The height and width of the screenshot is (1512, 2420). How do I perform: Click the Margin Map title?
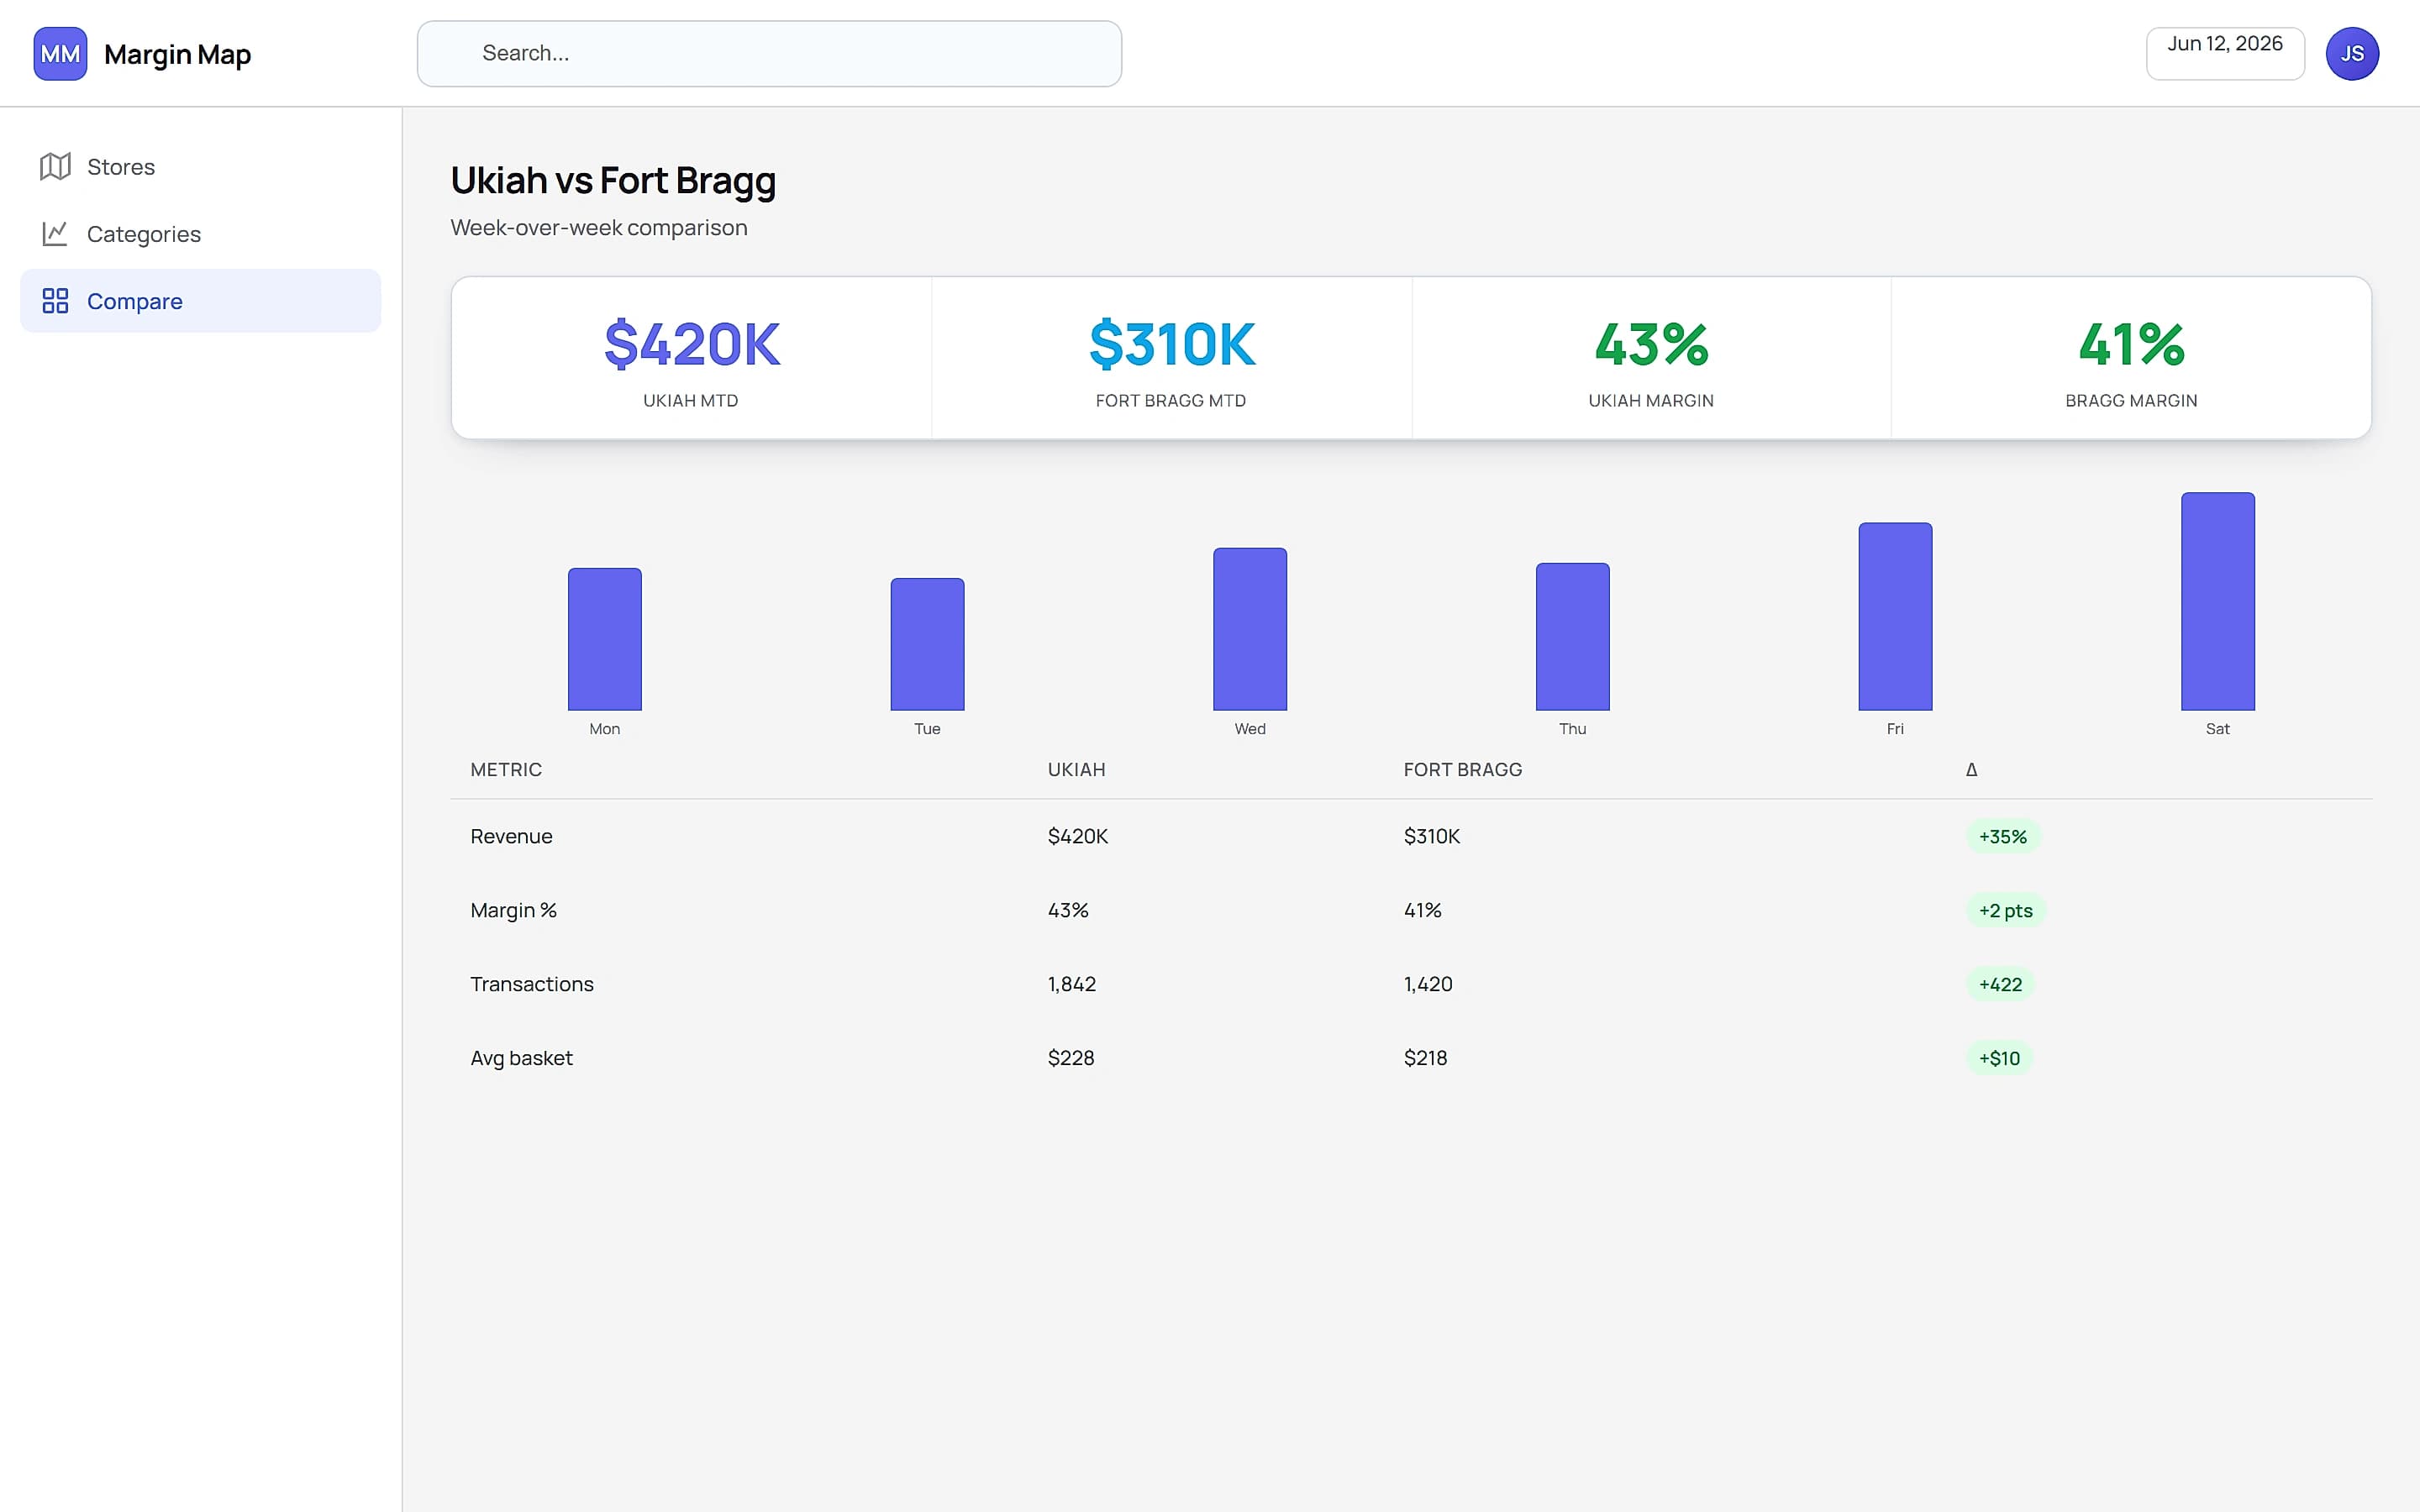177,54
